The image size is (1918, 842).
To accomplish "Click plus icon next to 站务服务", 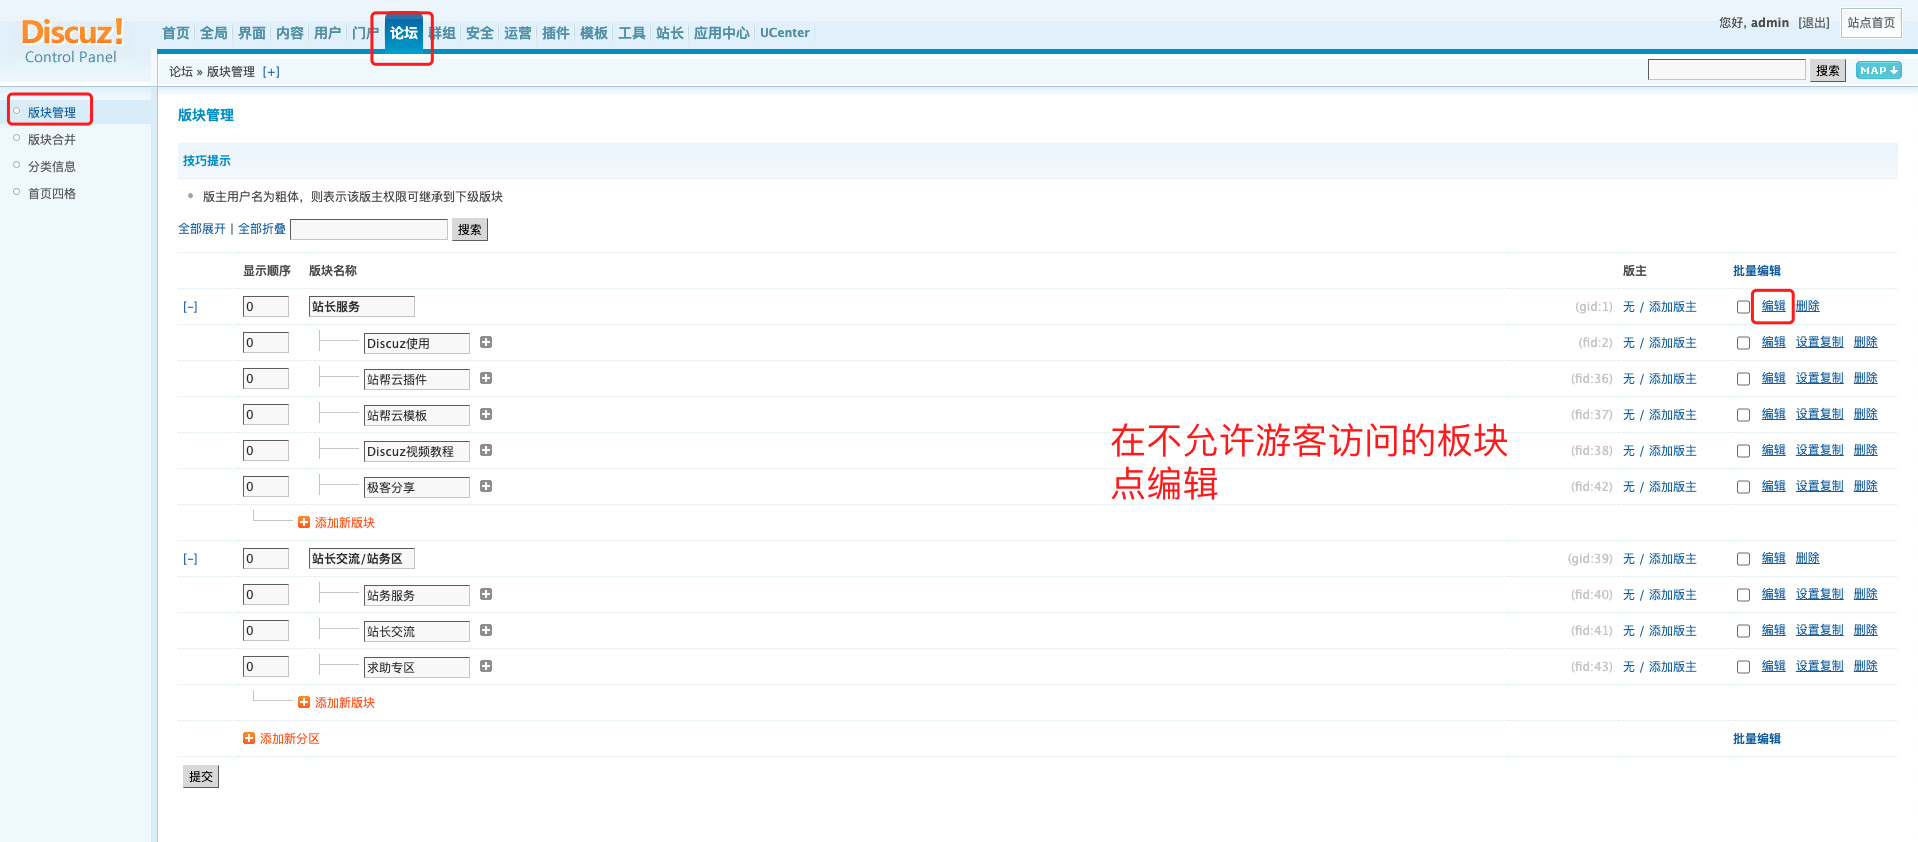I will (x=486, y=594).
